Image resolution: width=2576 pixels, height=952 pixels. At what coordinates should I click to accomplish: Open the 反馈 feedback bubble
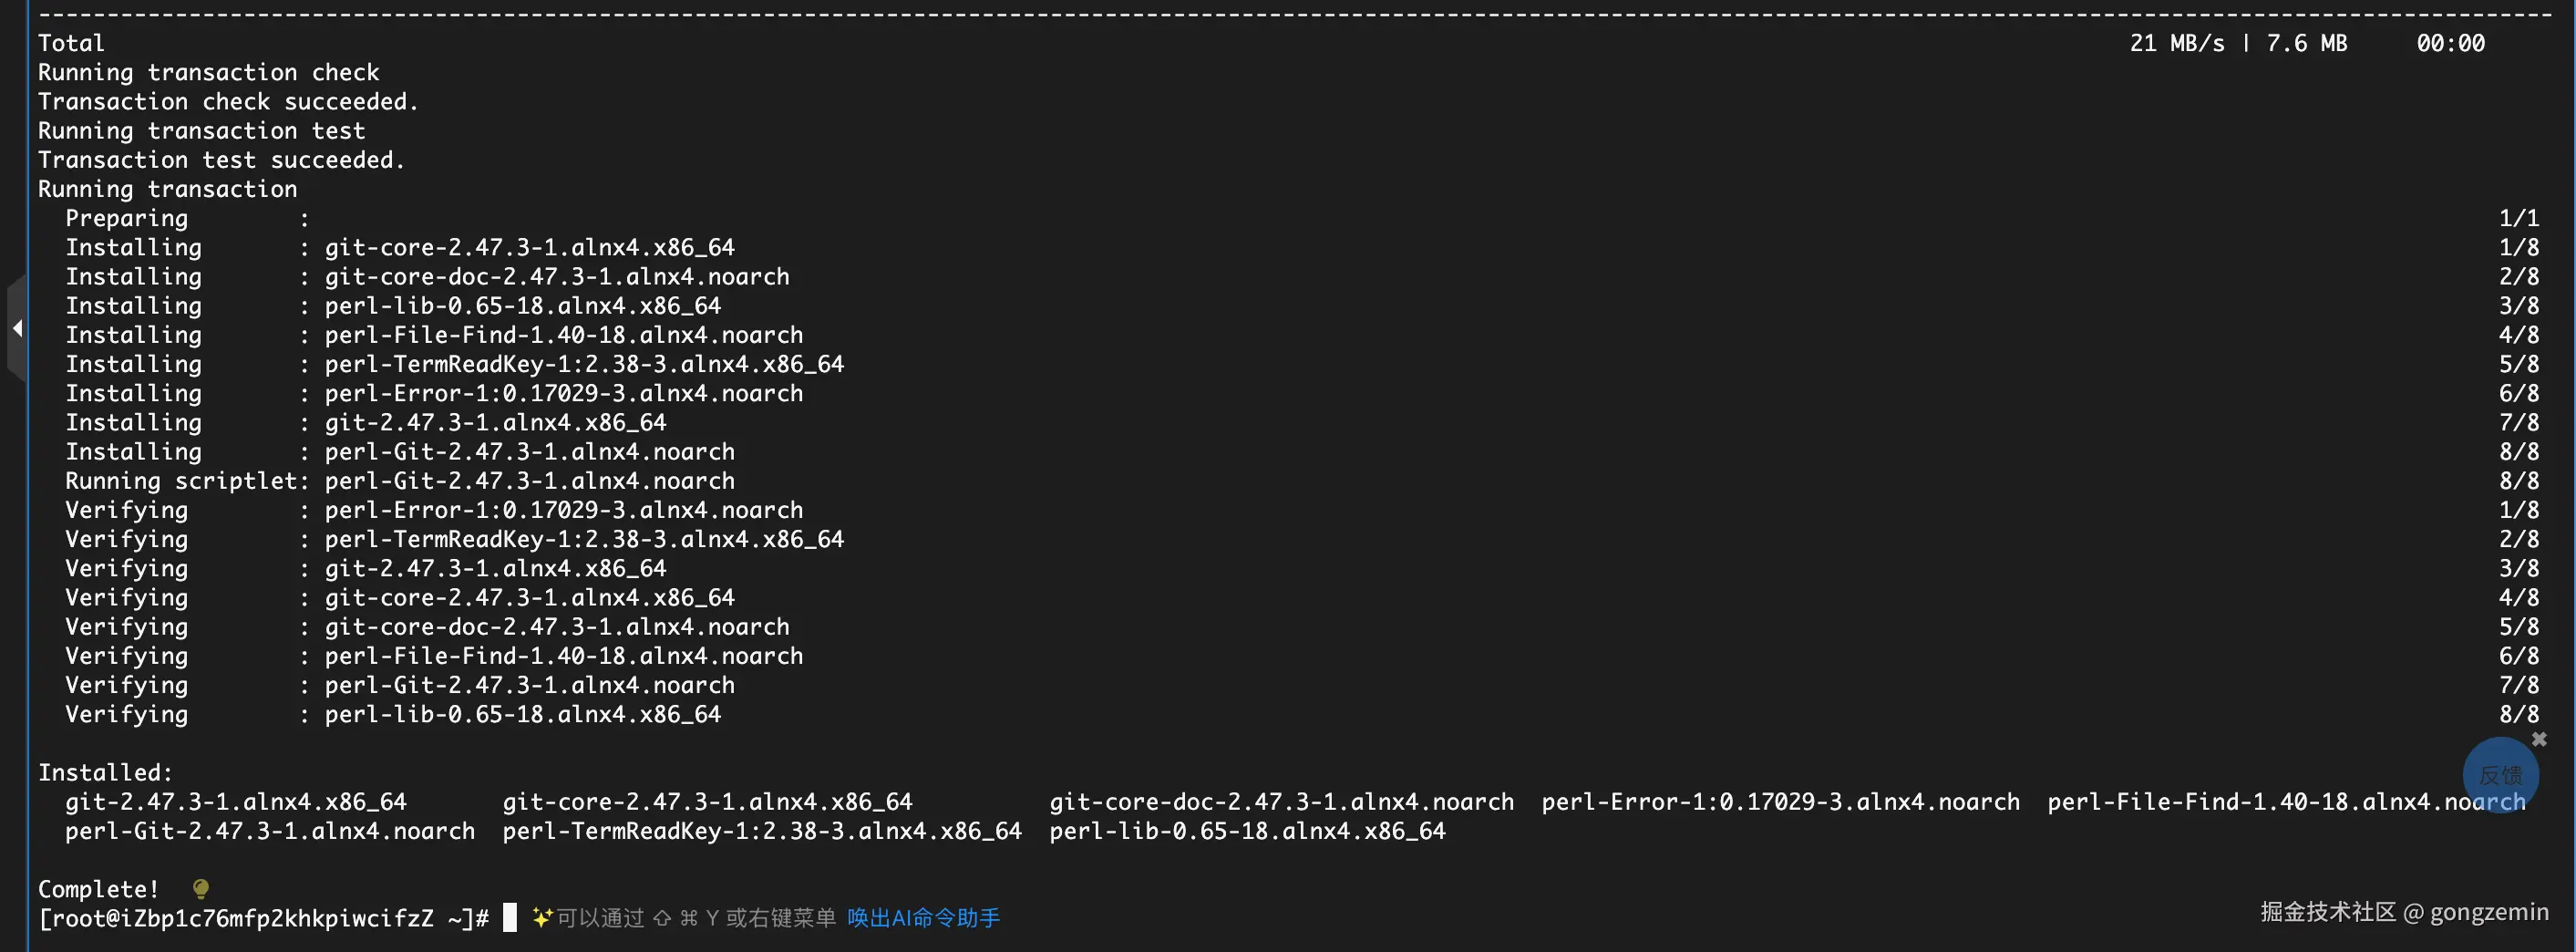[2500, 775]
